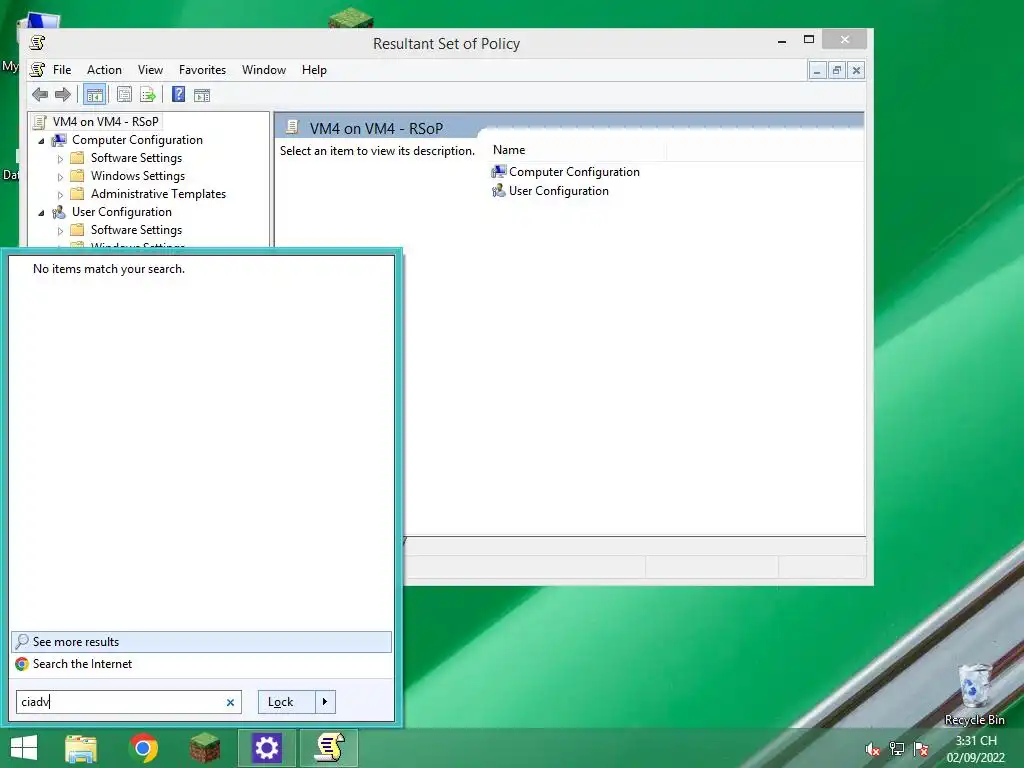This screenshot has height=768, width=1024.
Task: Click the inner MDI Restore button
Action: pyautogui.click(x=837, y=70)
